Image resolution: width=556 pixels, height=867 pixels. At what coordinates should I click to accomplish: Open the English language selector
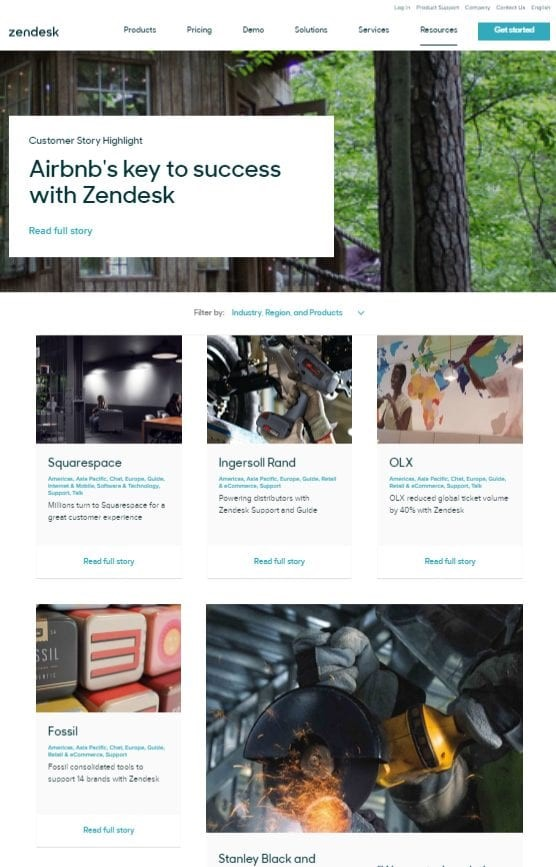(x=541, y=7)
